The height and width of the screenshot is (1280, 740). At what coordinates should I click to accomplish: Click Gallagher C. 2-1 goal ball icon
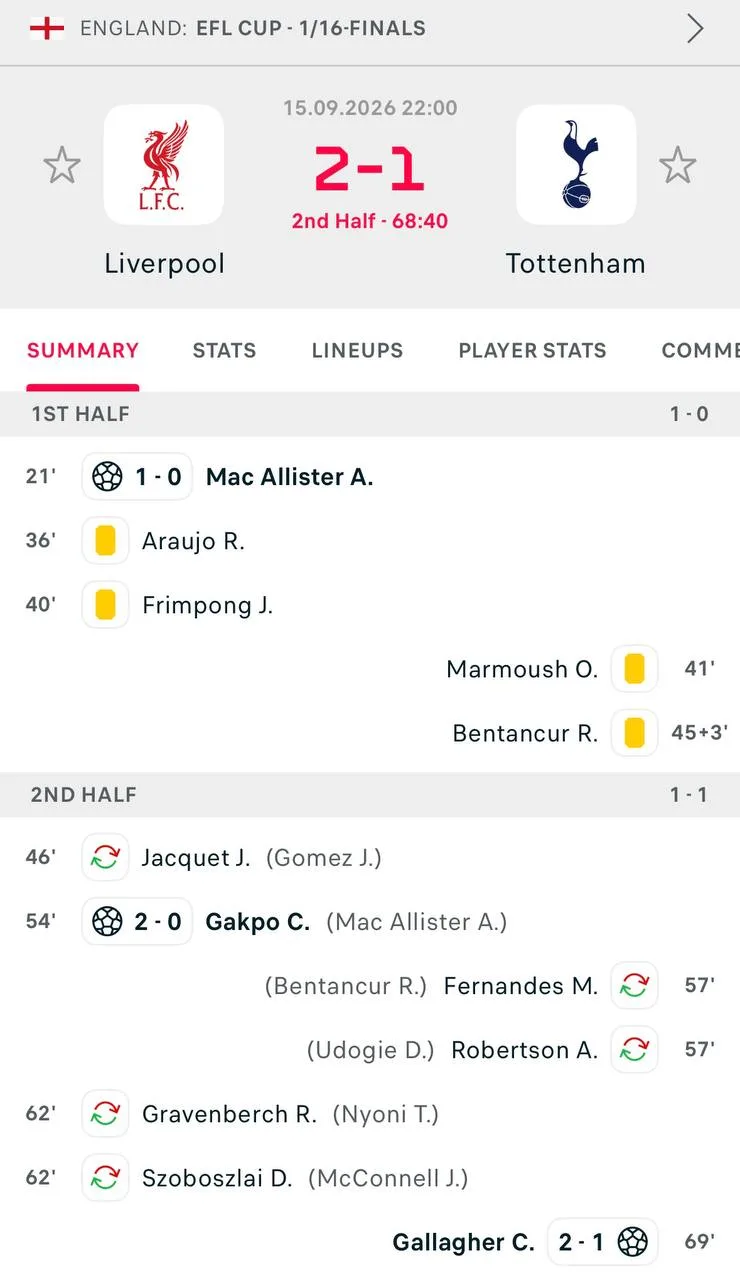coord(632,1242)
